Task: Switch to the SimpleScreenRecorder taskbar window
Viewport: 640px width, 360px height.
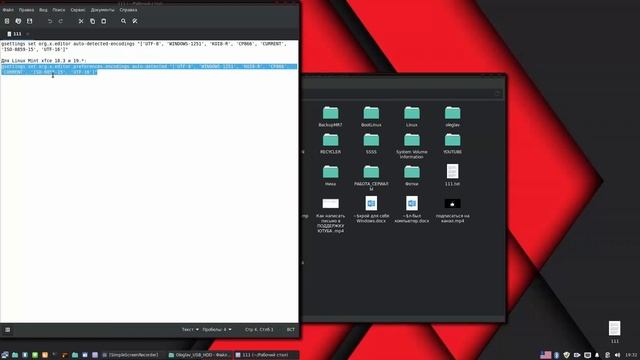Action: pyautogui.click(x=131, y=355)
